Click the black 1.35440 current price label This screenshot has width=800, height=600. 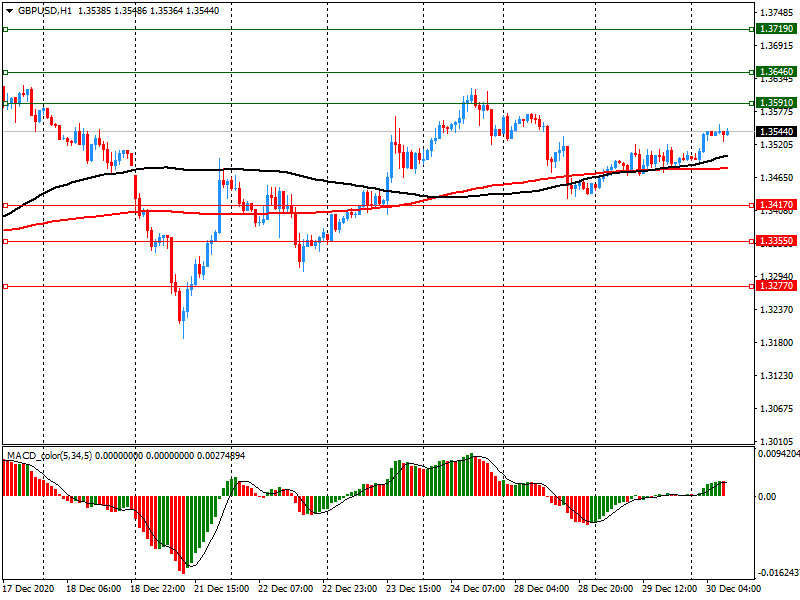pyautogui.click(x=776, y=132)
